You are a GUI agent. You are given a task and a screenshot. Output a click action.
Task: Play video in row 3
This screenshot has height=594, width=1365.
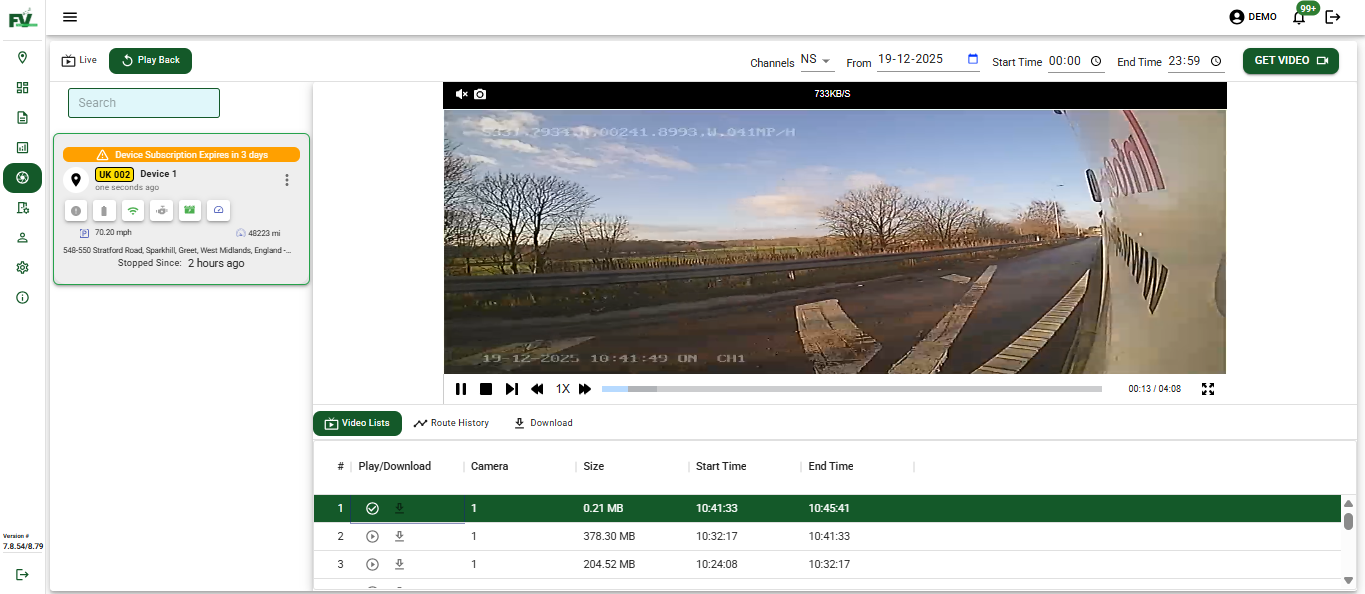[x=372, y=565]
